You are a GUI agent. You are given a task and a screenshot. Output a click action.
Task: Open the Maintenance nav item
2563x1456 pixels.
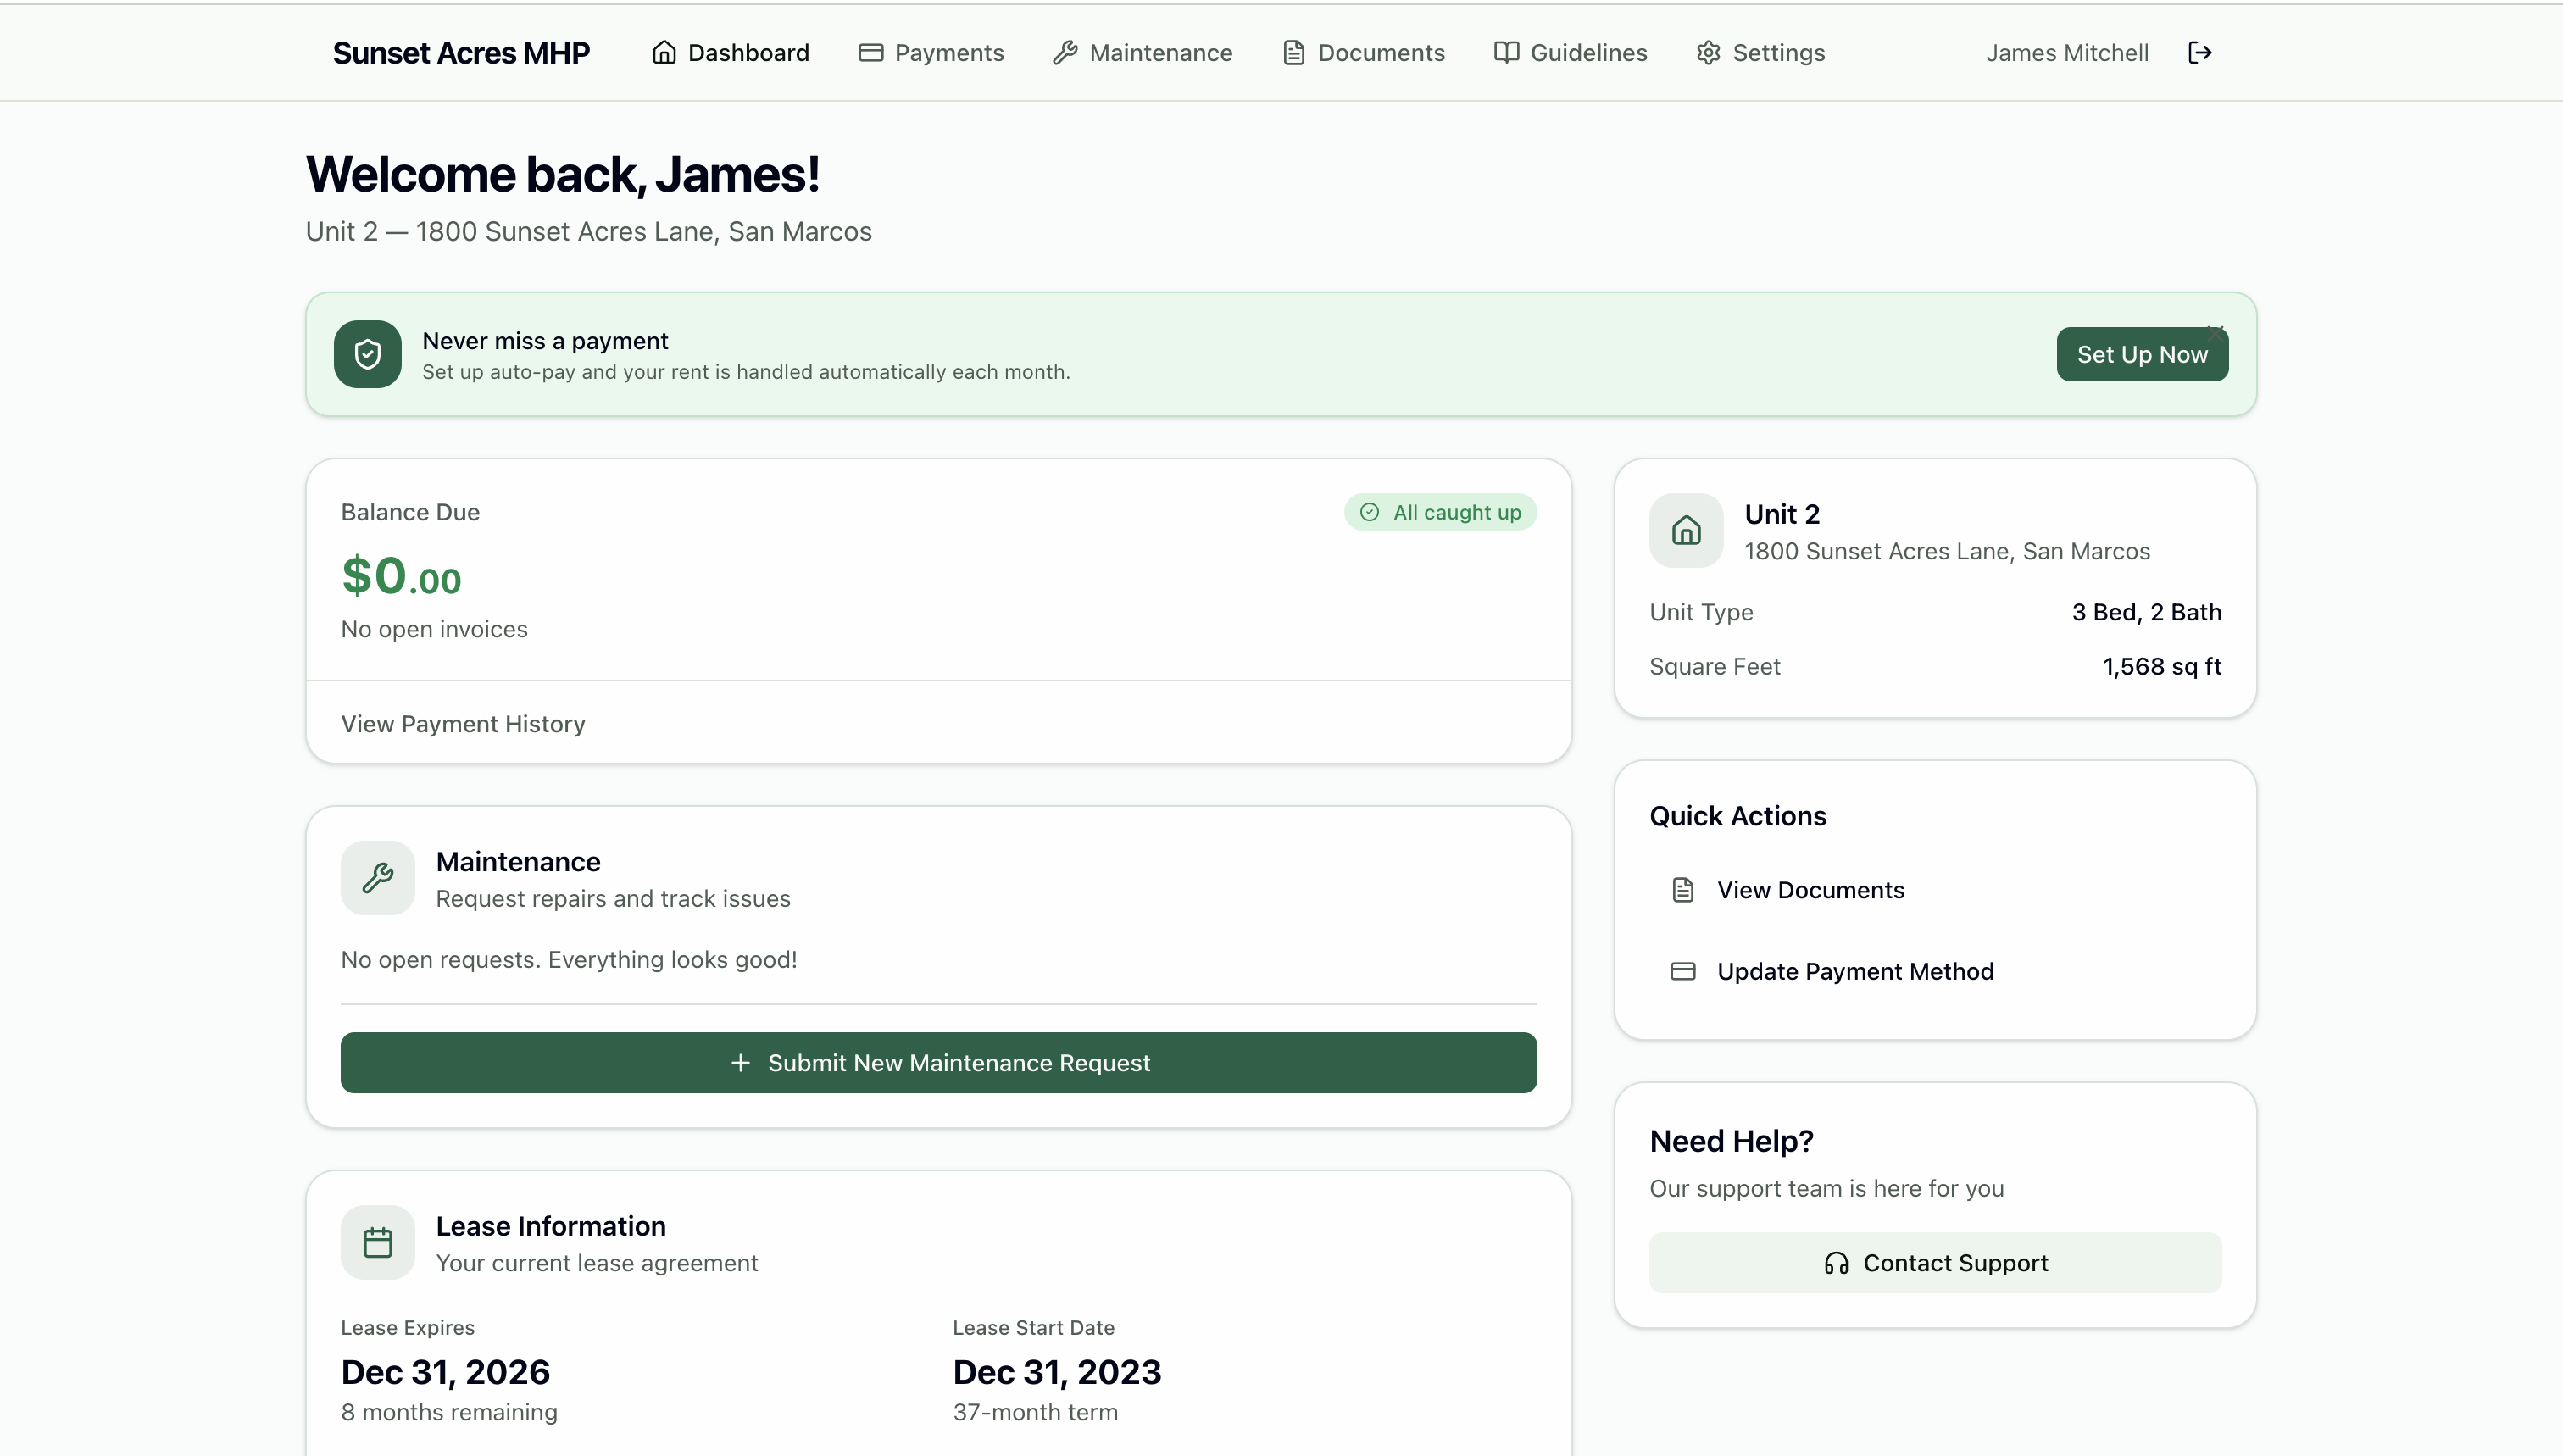click(x=1142, y=52)
